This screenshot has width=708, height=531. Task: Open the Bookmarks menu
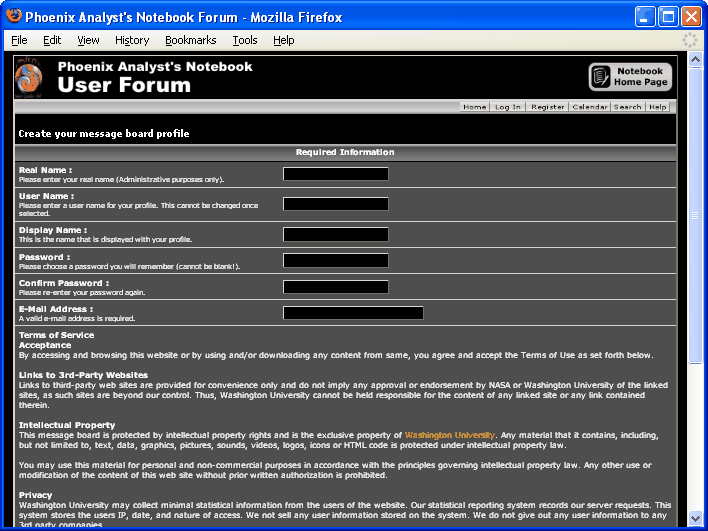(x=191, y=40)
